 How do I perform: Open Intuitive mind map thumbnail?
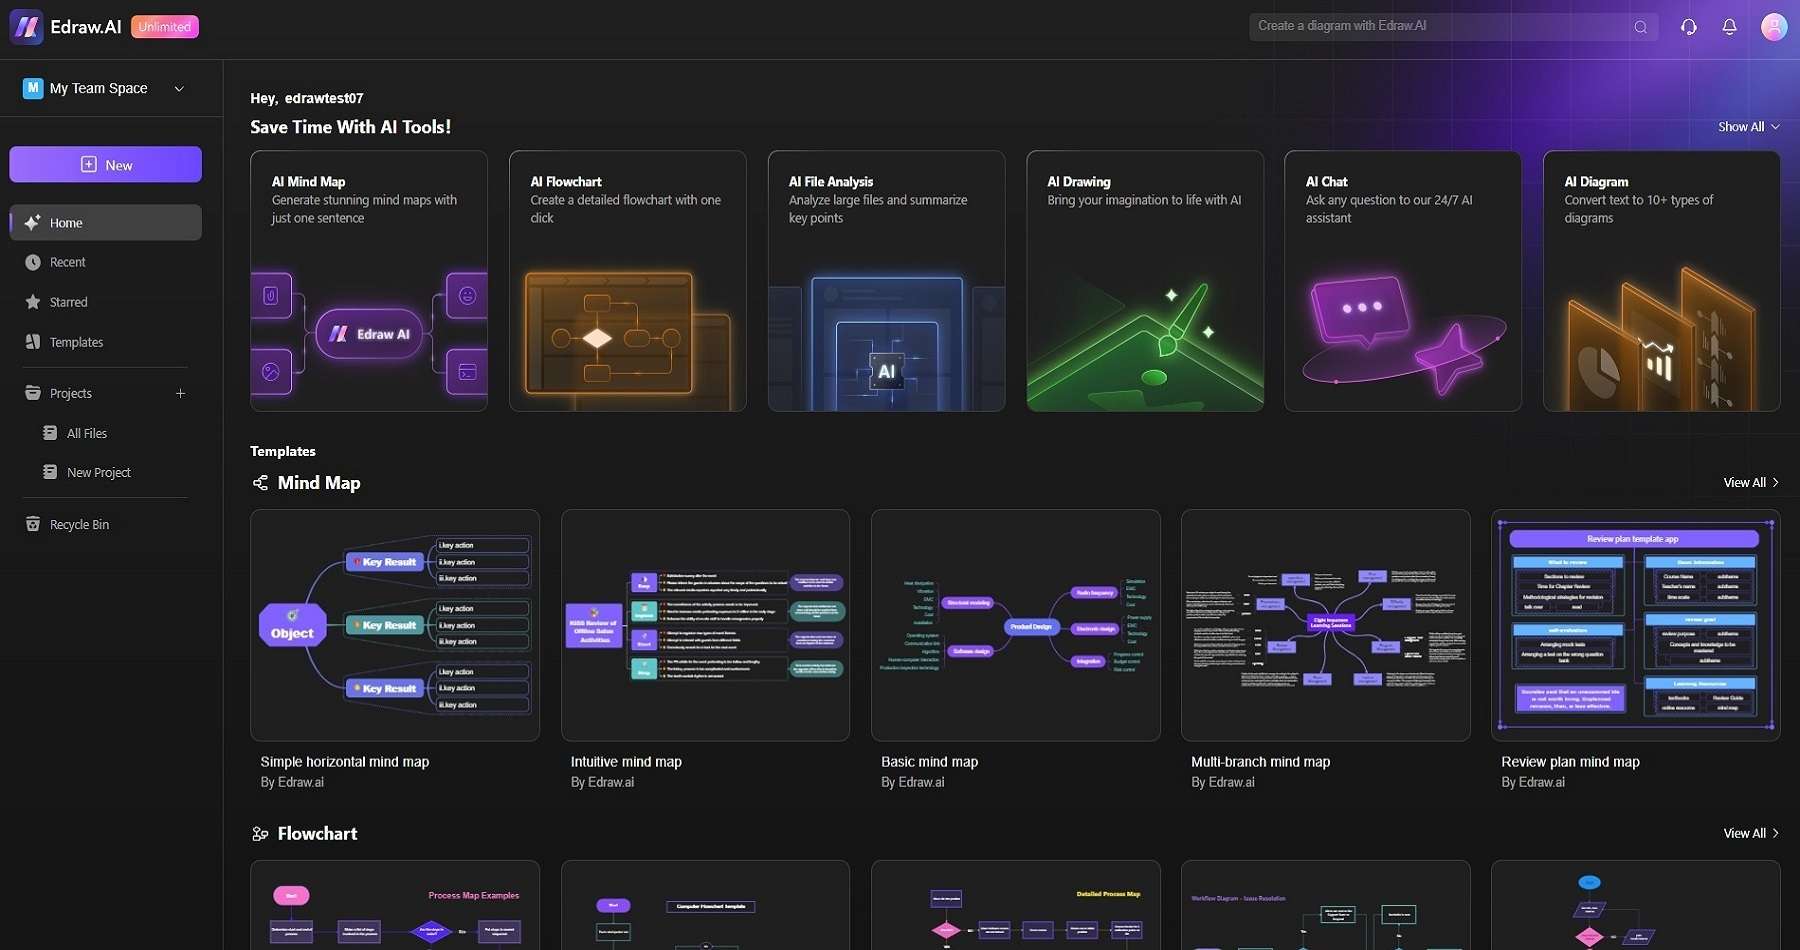click(705, 625)
